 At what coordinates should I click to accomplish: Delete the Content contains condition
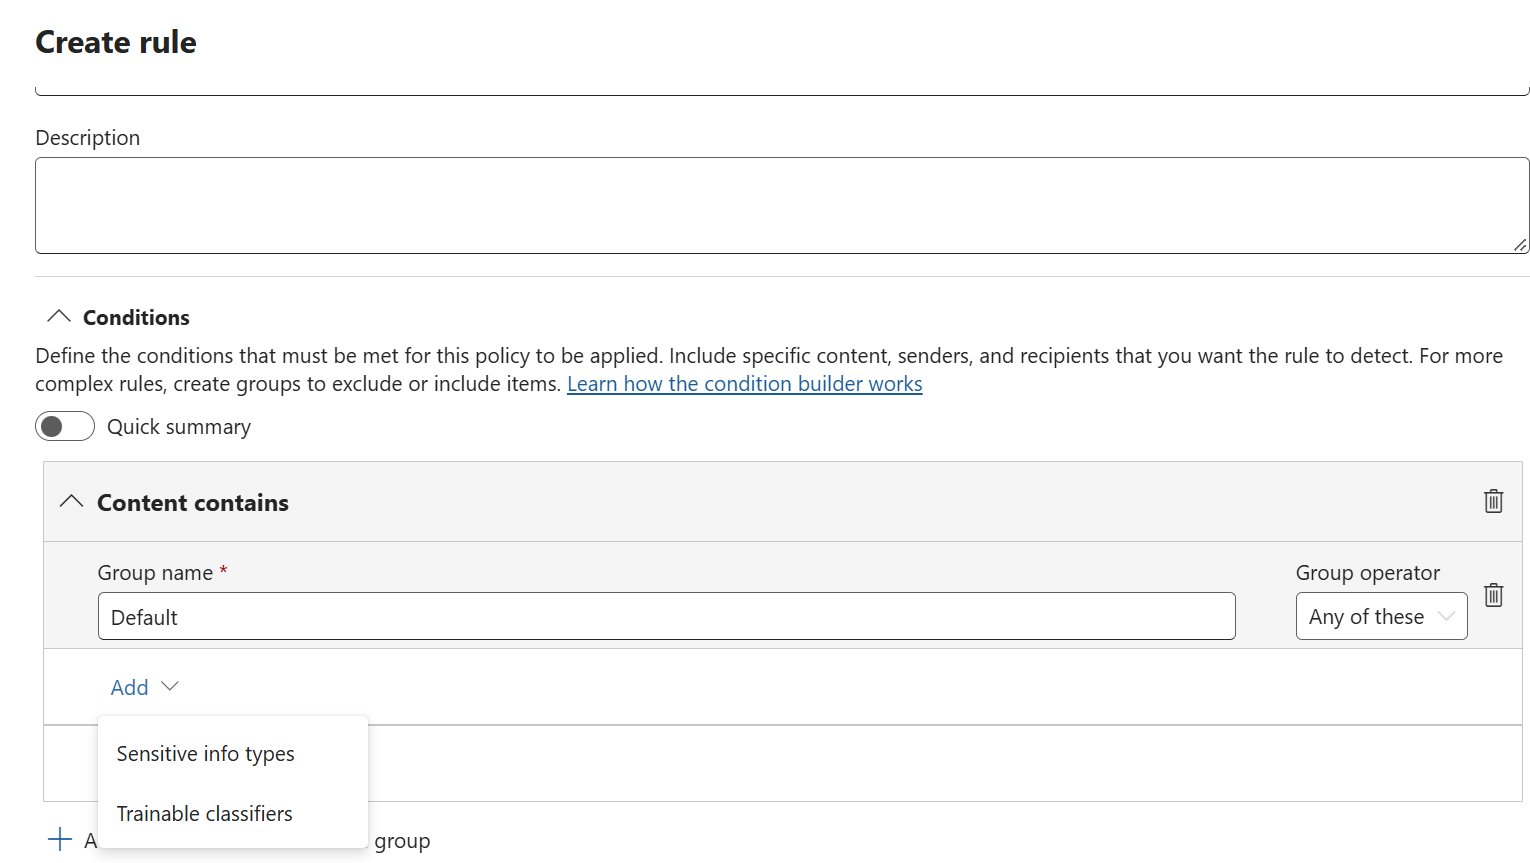[1493, 501]
